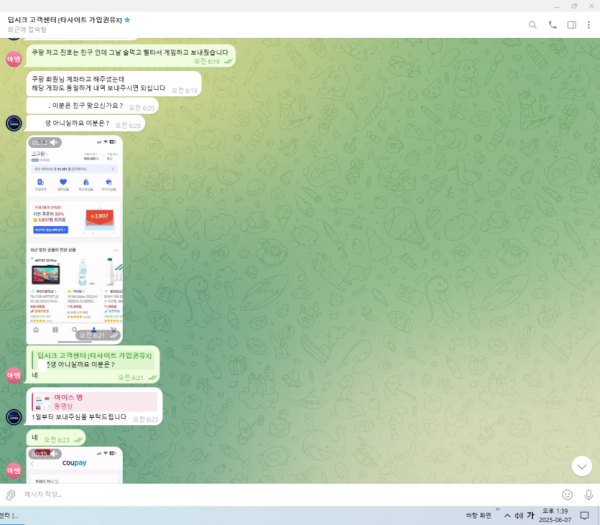The image size is (600, 525).
Task: Open the Coupang app screen video thumbnail
Action: [x=75, y=240]
